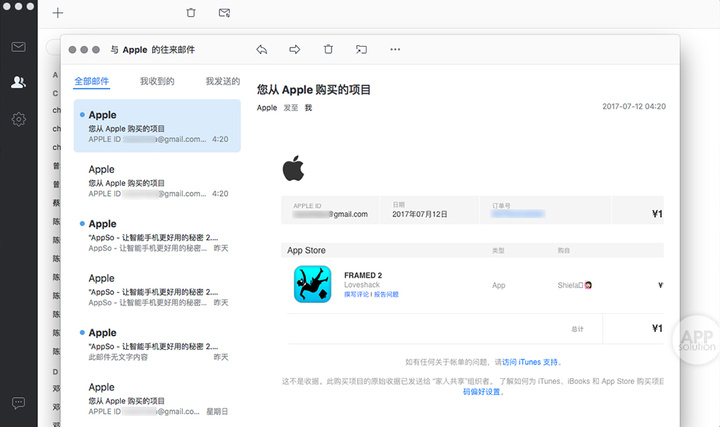This screenshot has height=427, width=720.
Task: Click the 总计 total label
Action: click(577, 329)
